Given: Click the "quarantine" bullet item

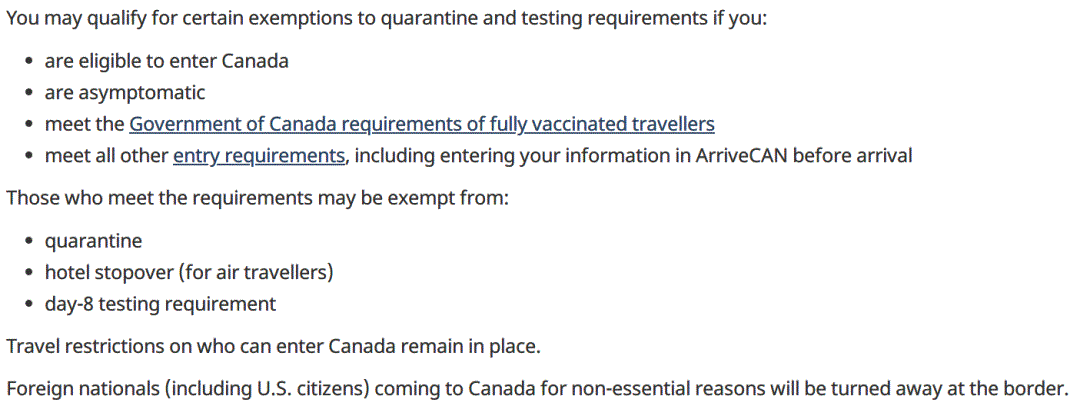Looking at the screenshot, I should click(93, 241).
